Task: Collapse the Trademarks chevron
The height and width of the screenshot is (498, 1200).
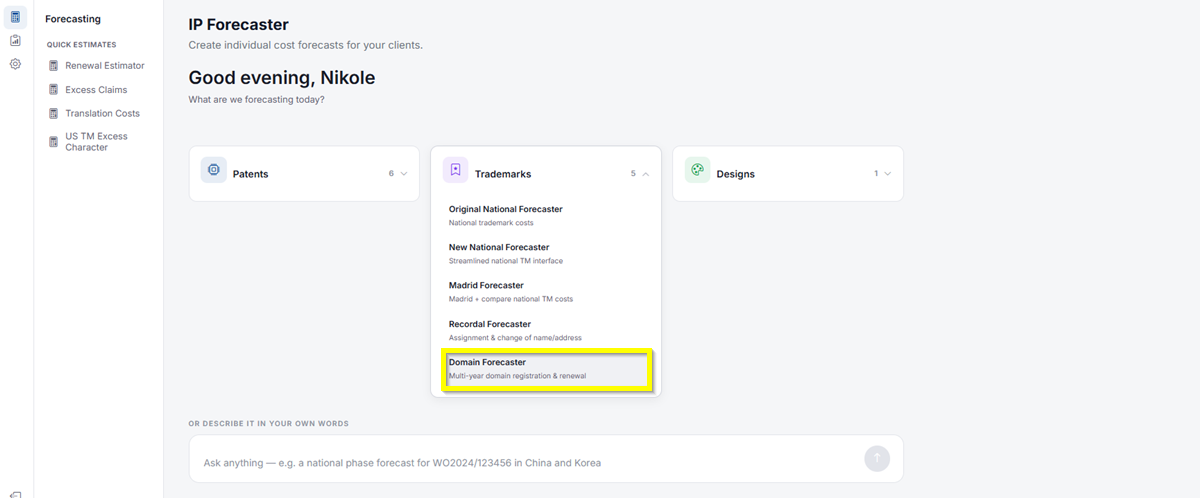Action: click(646, 174)
